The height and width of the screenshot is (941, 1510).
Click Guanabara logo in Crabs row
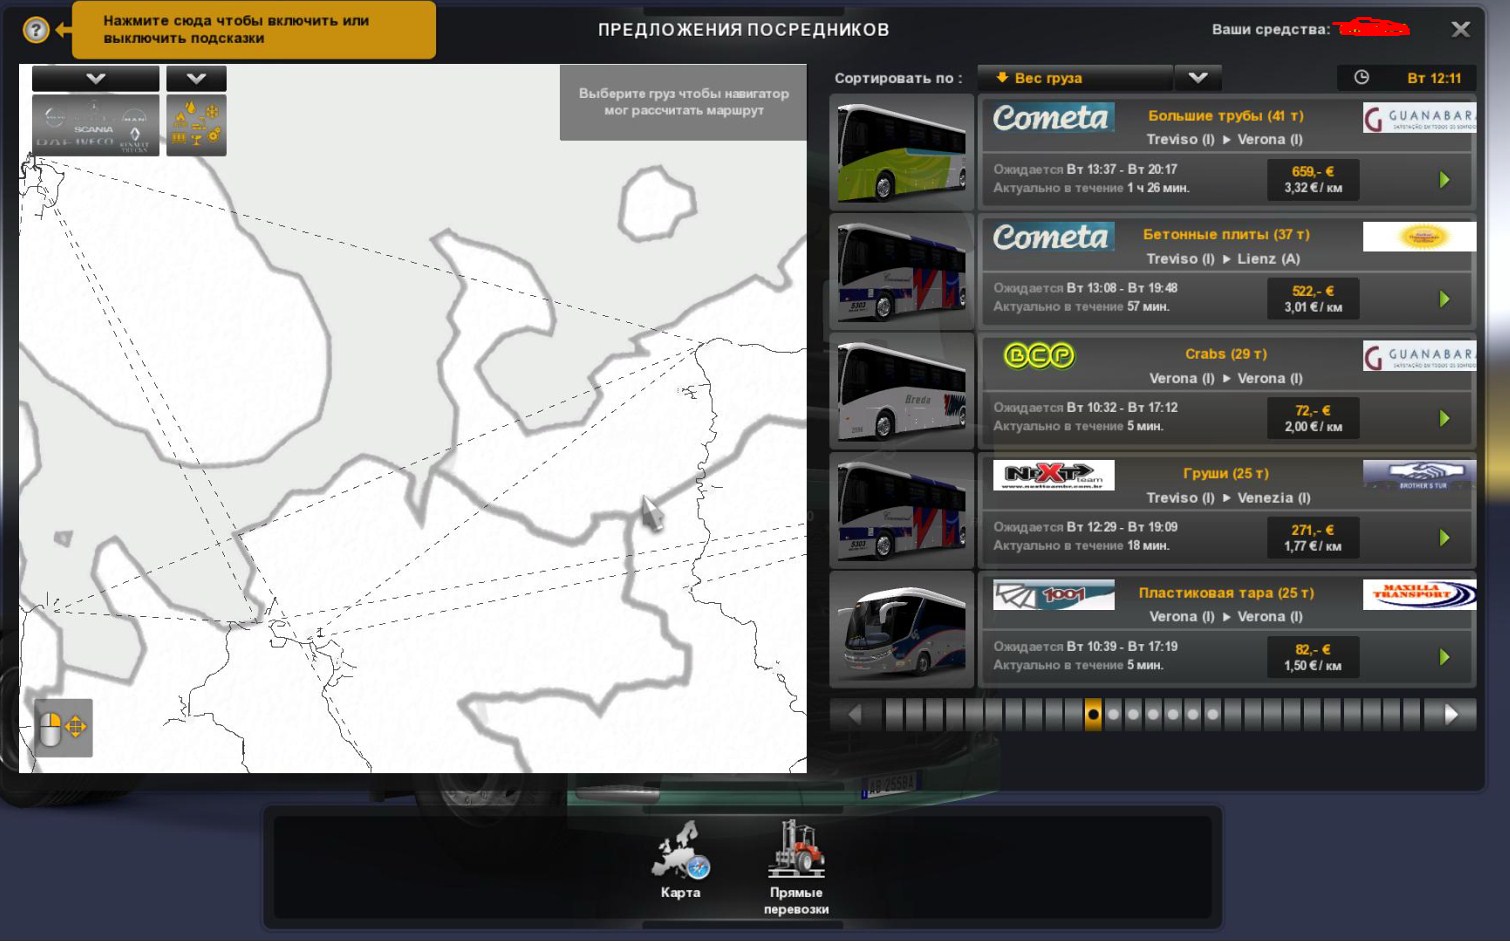[x=1419, y=356]
